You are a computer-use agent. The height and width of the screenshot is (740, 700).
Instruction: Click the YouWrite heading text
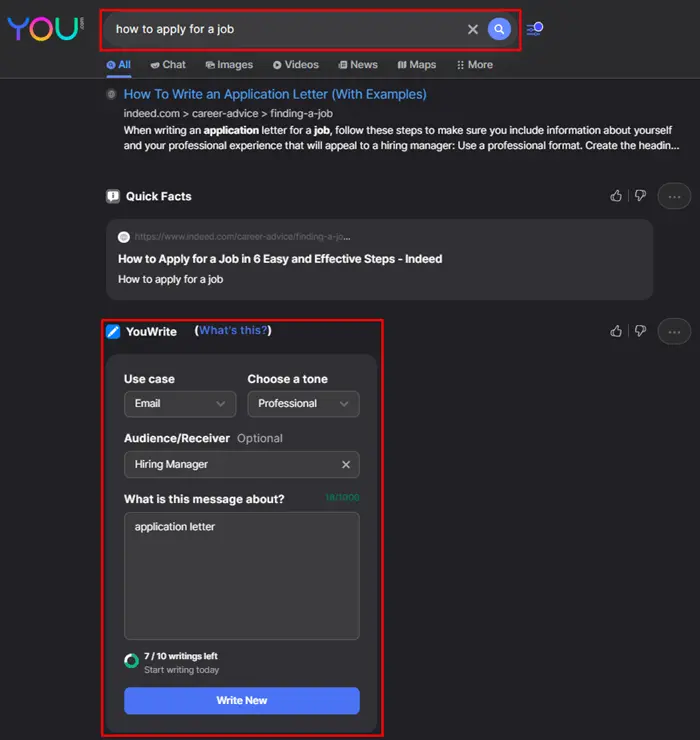point(151,332)
